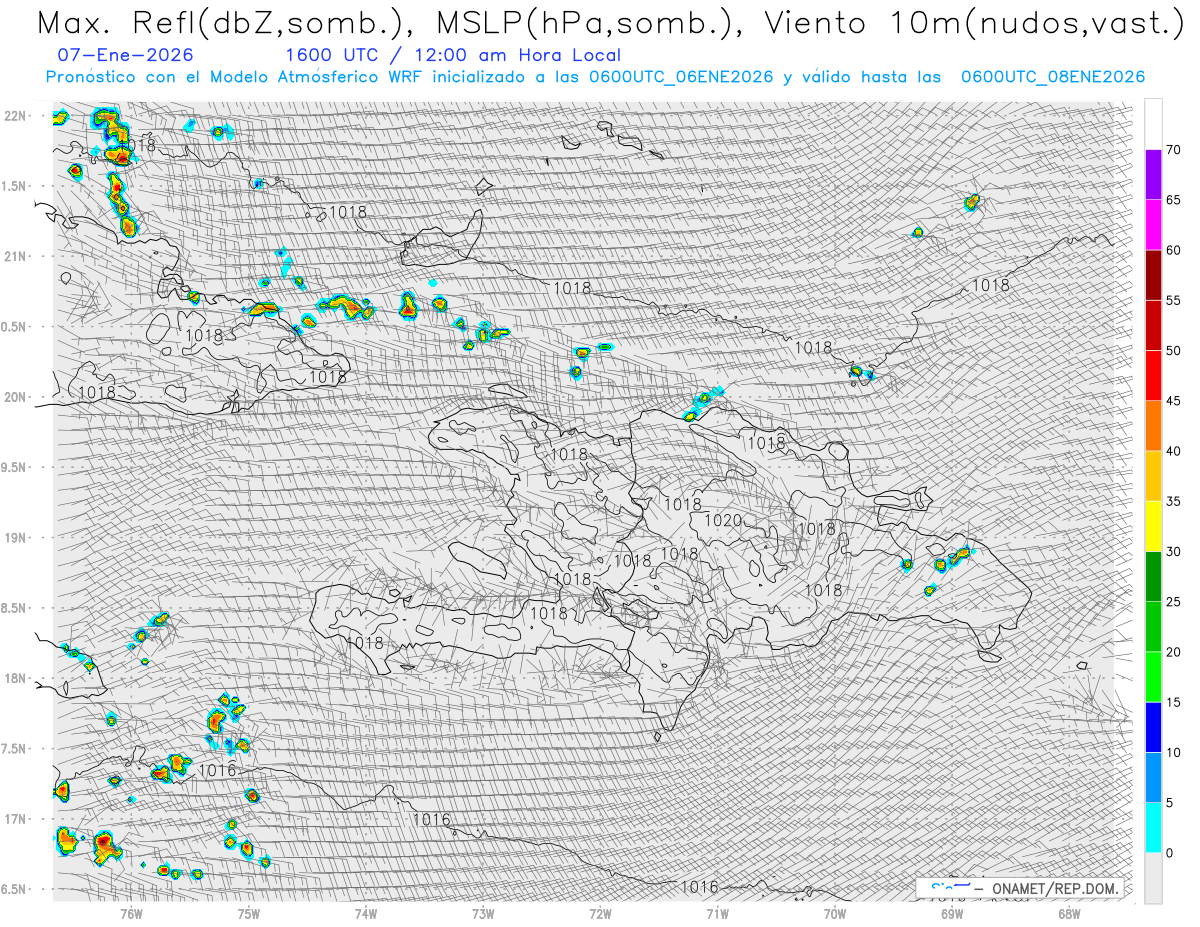Image resolution: width=1200 pixels, height=927 pixels.
Task: Click the '21N' latitude axis label
Action: click(x=14, y=256)
